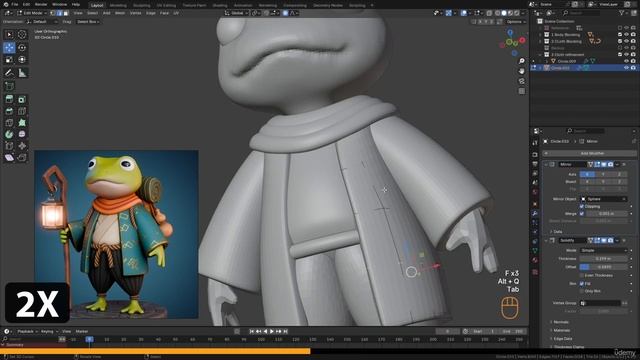This screenshot has width=640, height=360.
Task: Open the timeline Keying button
Action: (x=49, y=331)
